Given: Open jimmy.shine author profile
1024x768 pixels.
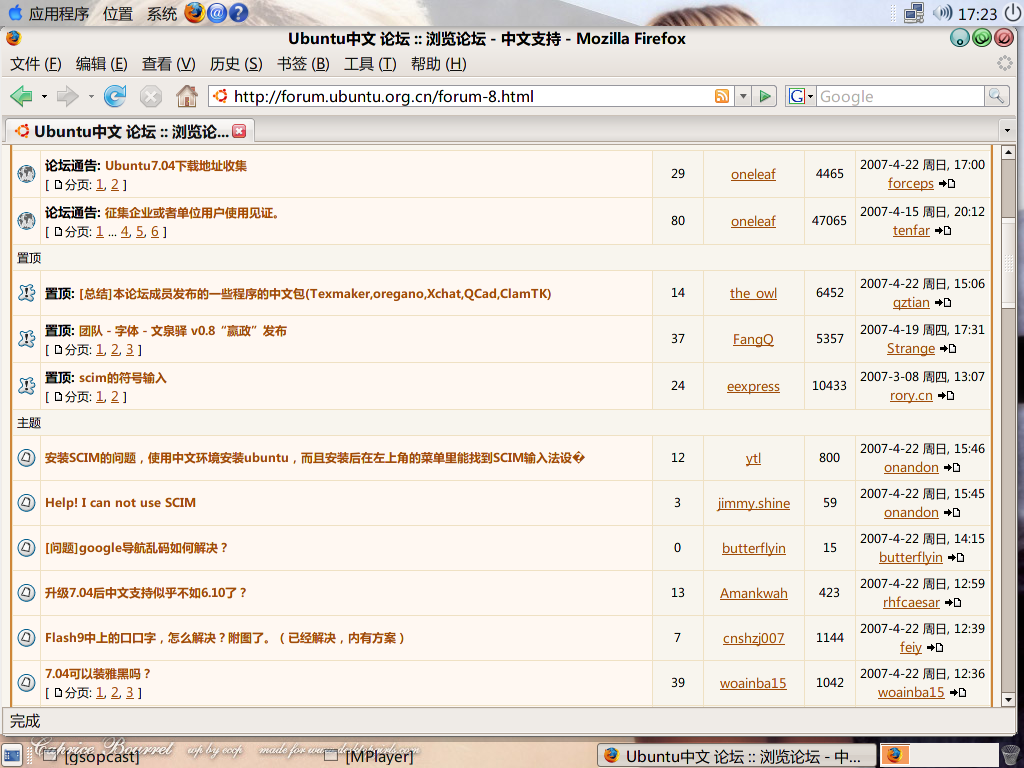Looking at the screenshot, I should point(754,504).
